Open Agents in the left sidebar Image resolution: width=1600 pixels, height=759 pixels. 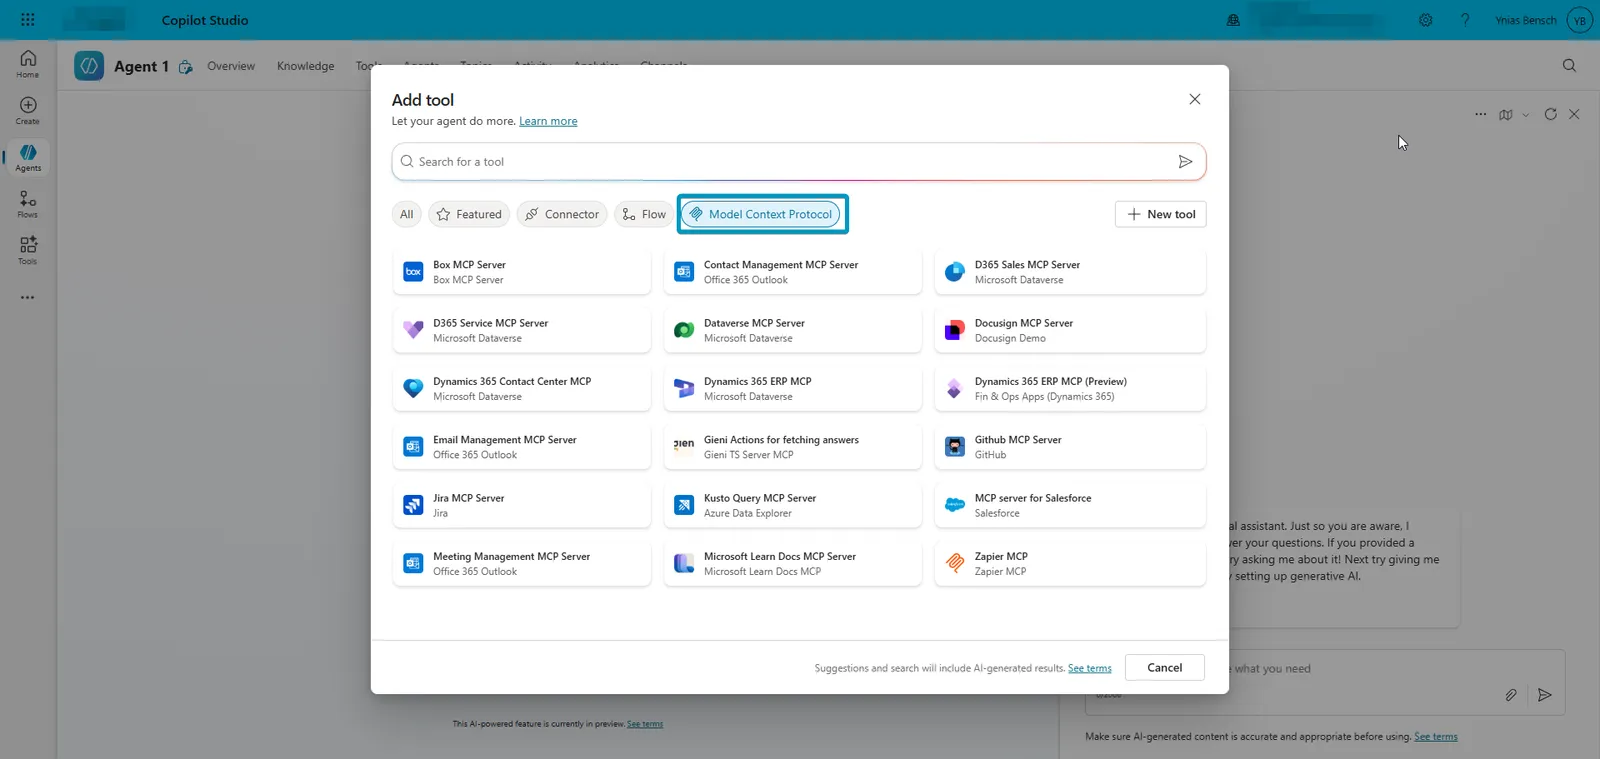[28, 157]
